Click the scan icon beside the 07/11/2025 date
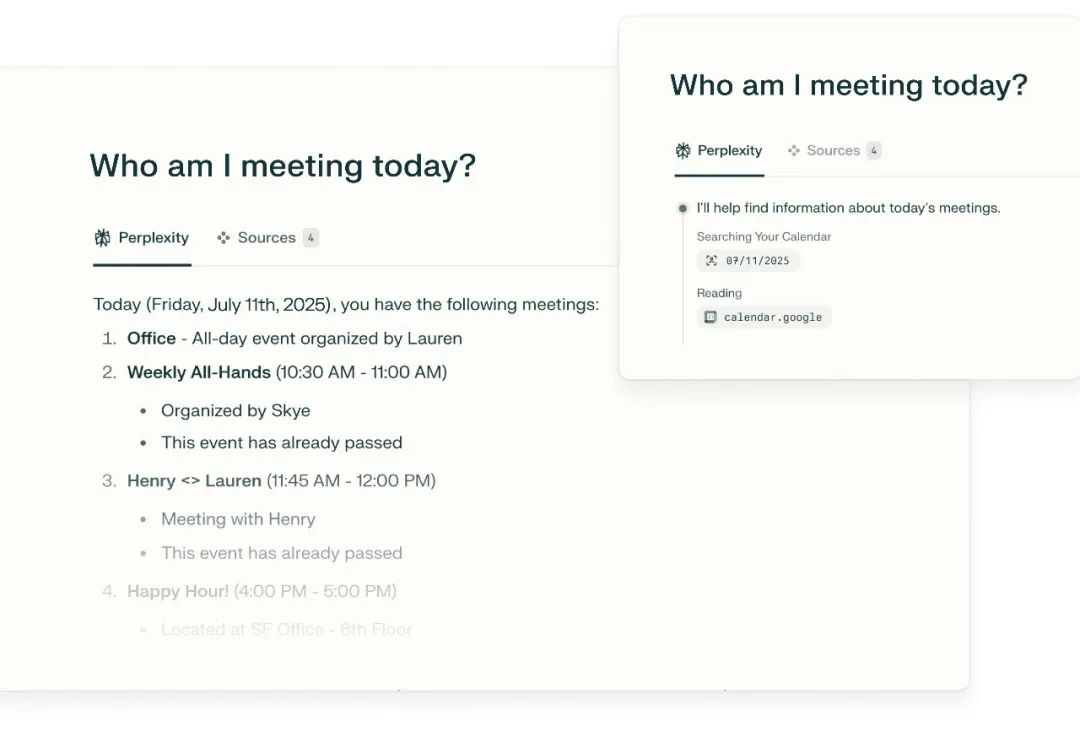Viewport: 1080px width, 732px height. [x=711, y=261]
